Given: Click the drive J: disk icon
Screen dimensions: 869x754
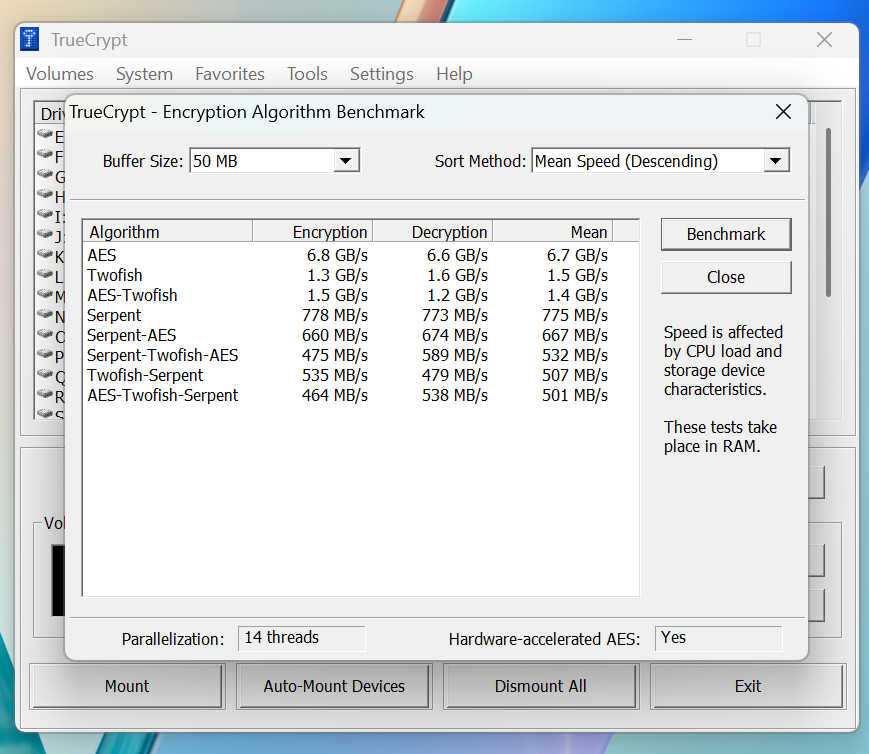Looking at the screenshot, I should 46,235.
